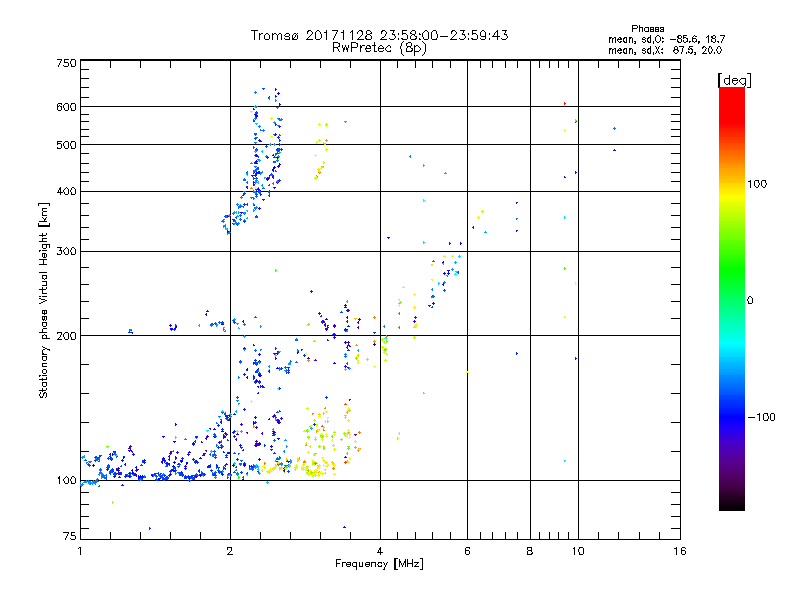This screenshot has height=600, width=800.
Task: Click the '1' frequency axis tick label
Action: pos(80,551)
